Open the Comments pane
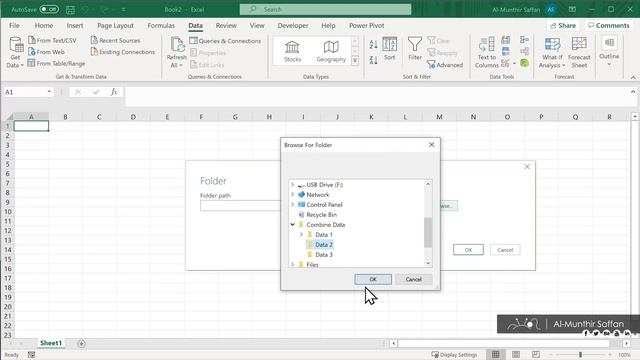Viewport: 640px width, 360px height. 608,25
